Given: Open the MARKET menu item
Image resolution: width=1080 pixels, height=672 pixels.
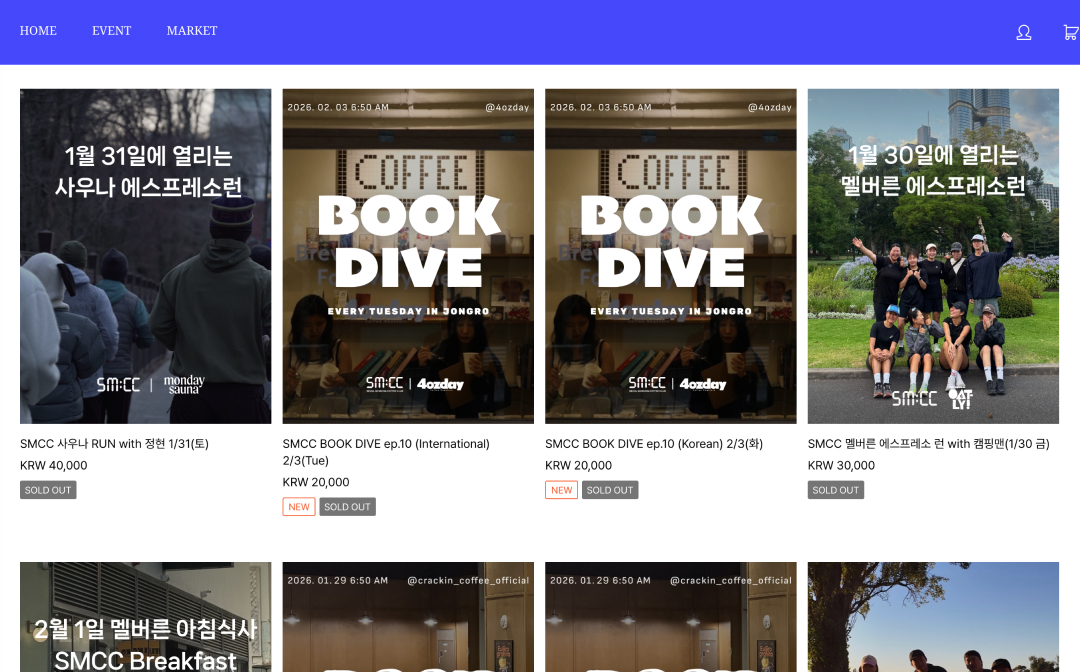Looking at the screenshot, I should pos(192,31).
